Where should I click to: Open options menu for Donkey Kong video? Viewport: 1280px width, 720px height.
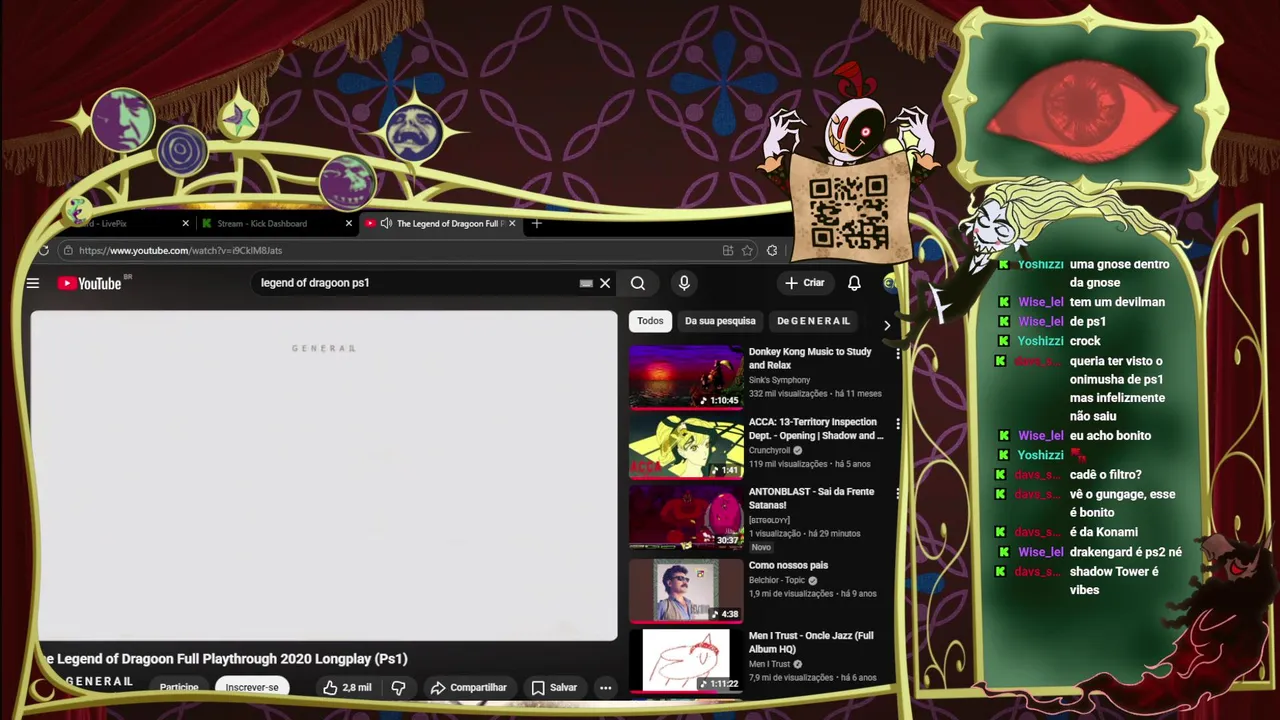[x=898, y=354]
